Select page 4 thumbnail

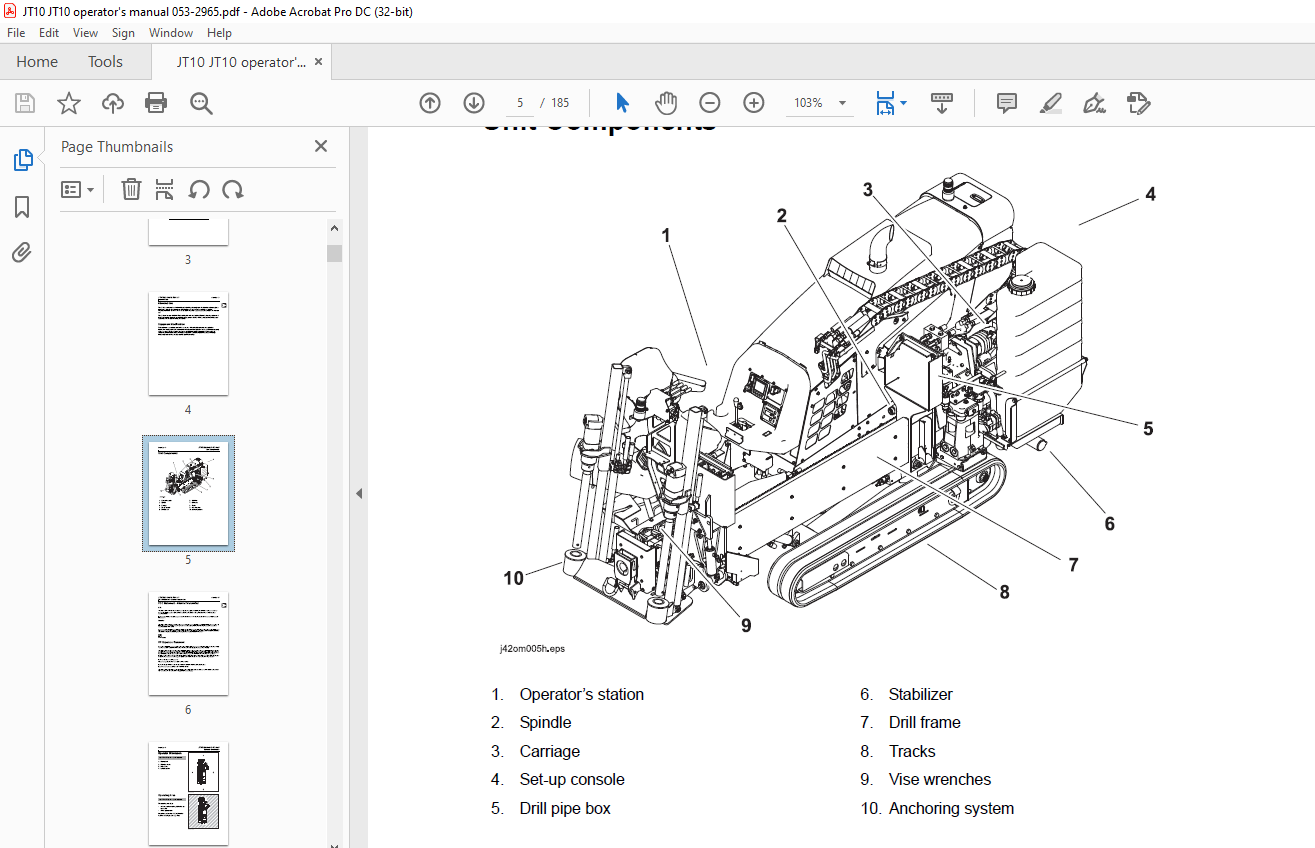click(188, 343)
